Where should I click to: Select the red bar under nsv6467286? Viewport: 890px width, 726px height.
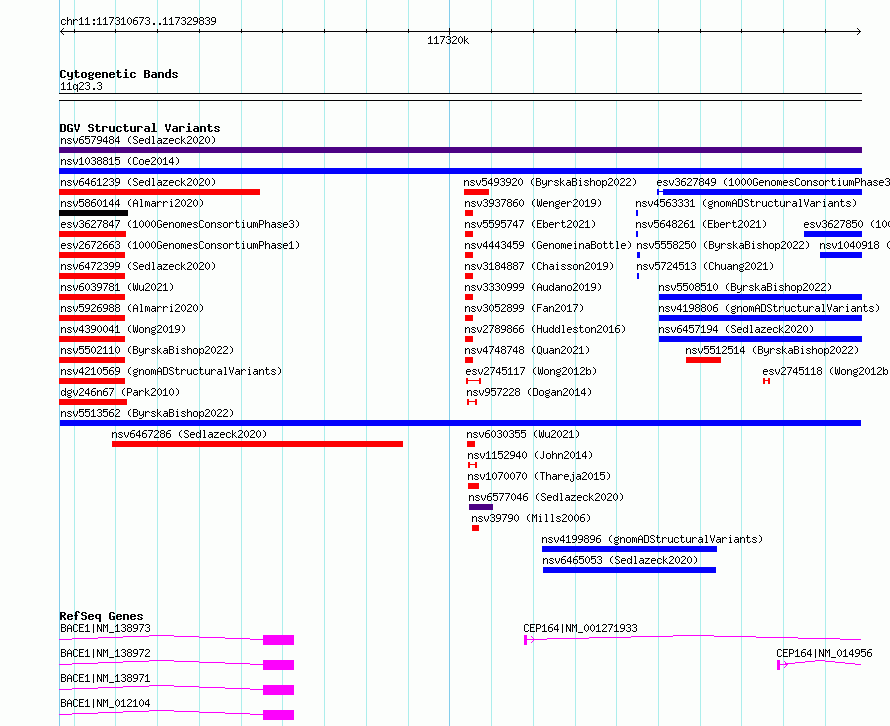(257, 444)
